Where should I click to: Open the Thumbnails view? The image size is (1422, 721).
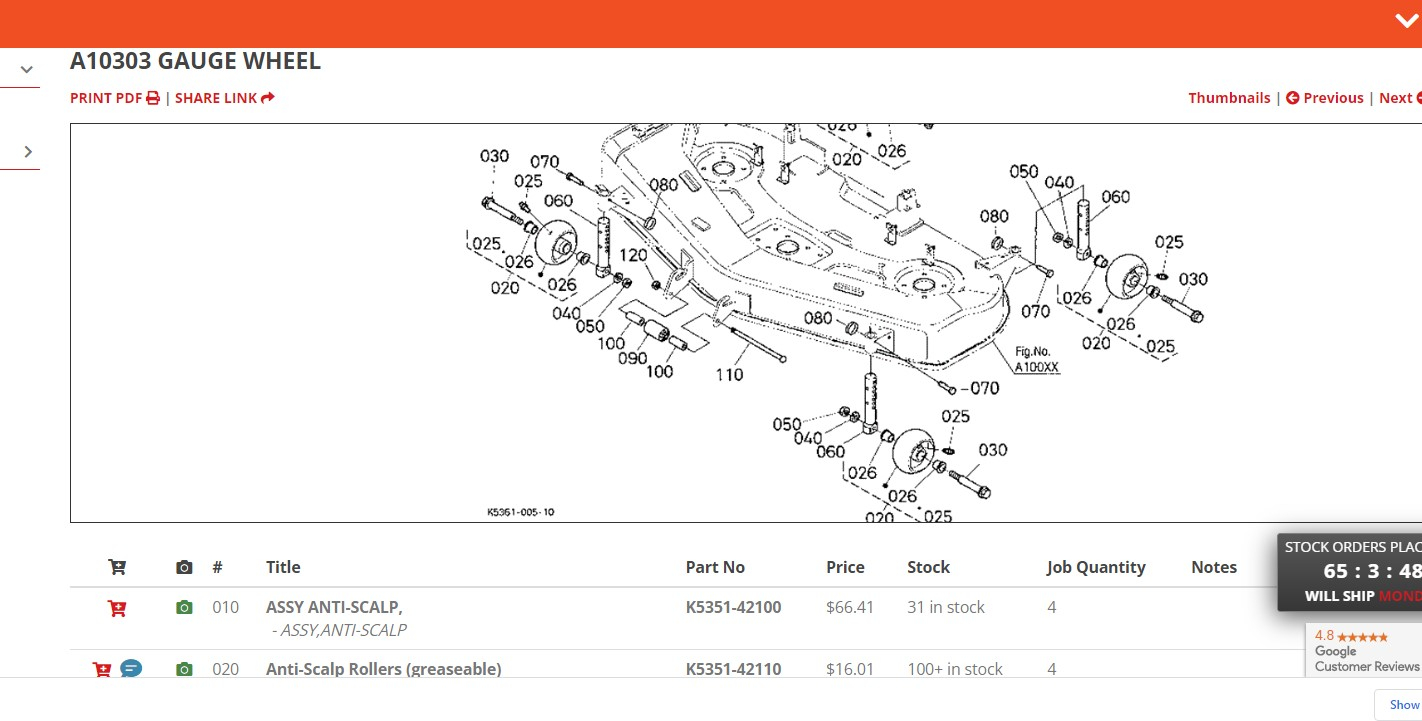pyautogui.click(x=1229, y=98)
